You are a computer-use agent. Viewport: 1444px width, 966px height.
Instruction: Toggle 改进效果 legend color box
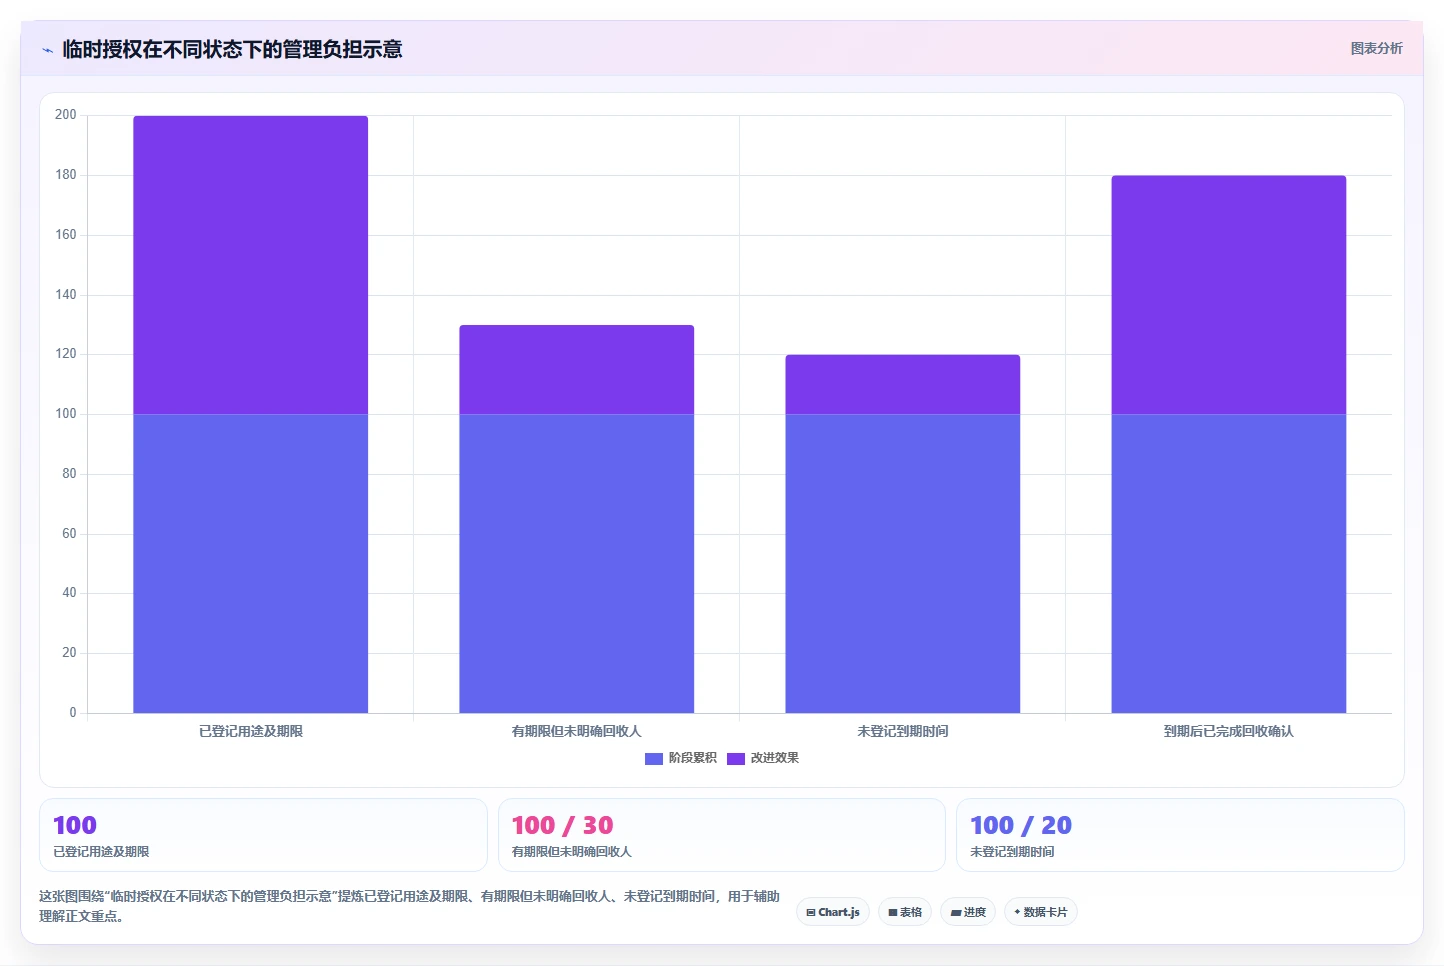click(x=736, y=759)
